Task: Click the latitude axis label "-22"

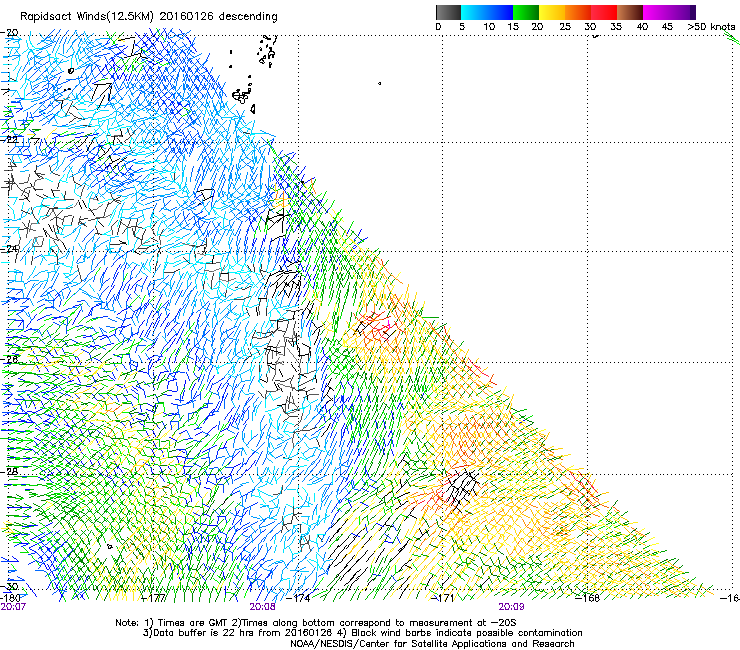Action: [10, 140]
